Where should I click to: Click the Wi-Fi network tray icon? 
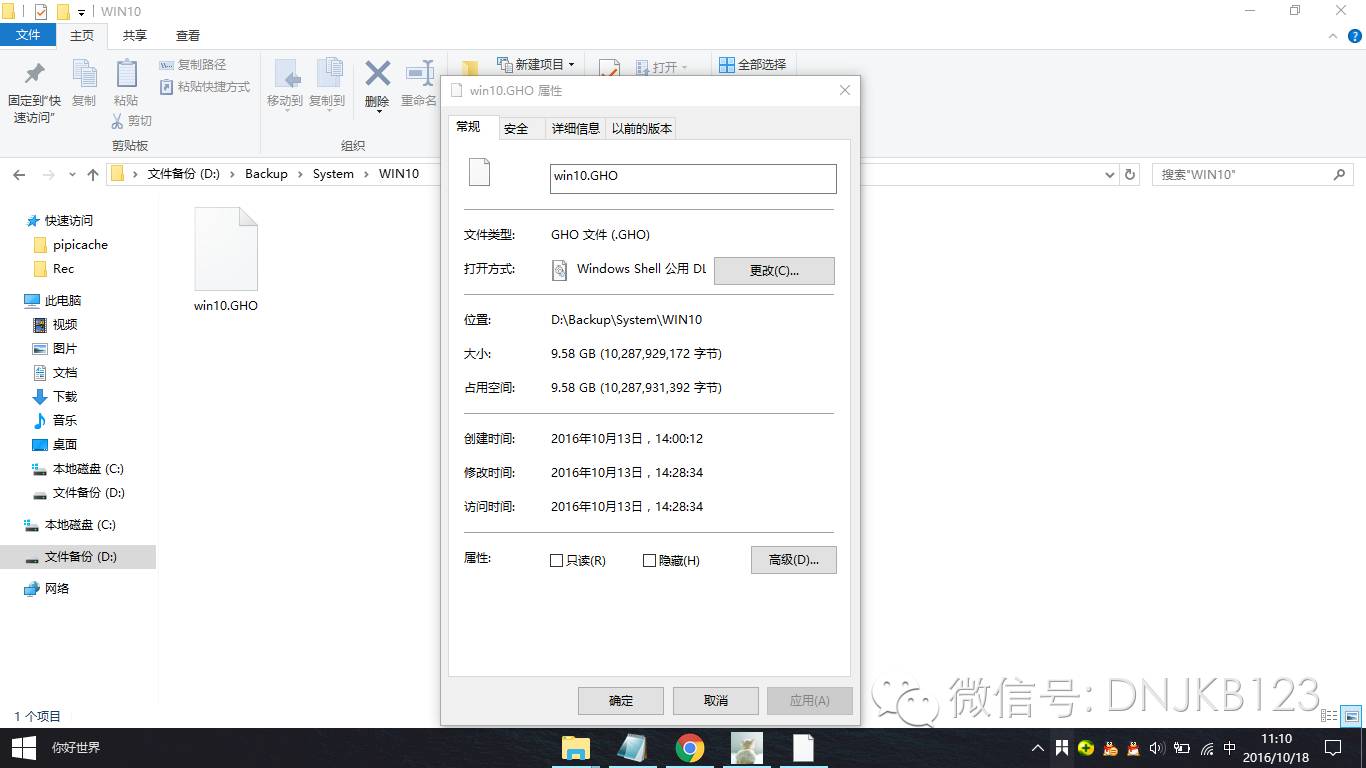[1207, 748]
